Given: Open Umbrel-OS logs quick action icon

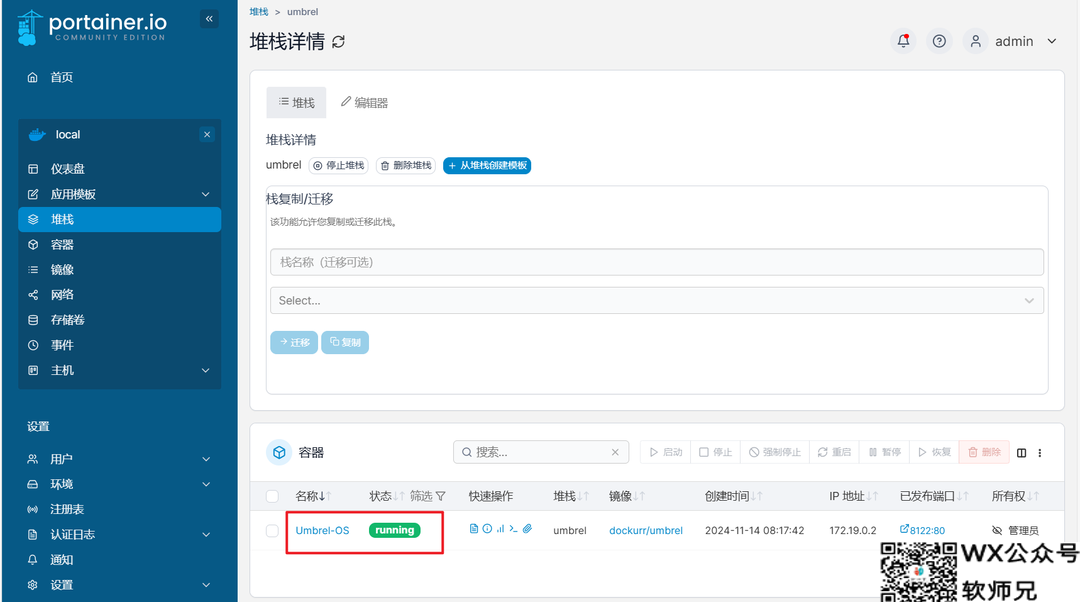Looking at the screenshot, I should point(474,529).
